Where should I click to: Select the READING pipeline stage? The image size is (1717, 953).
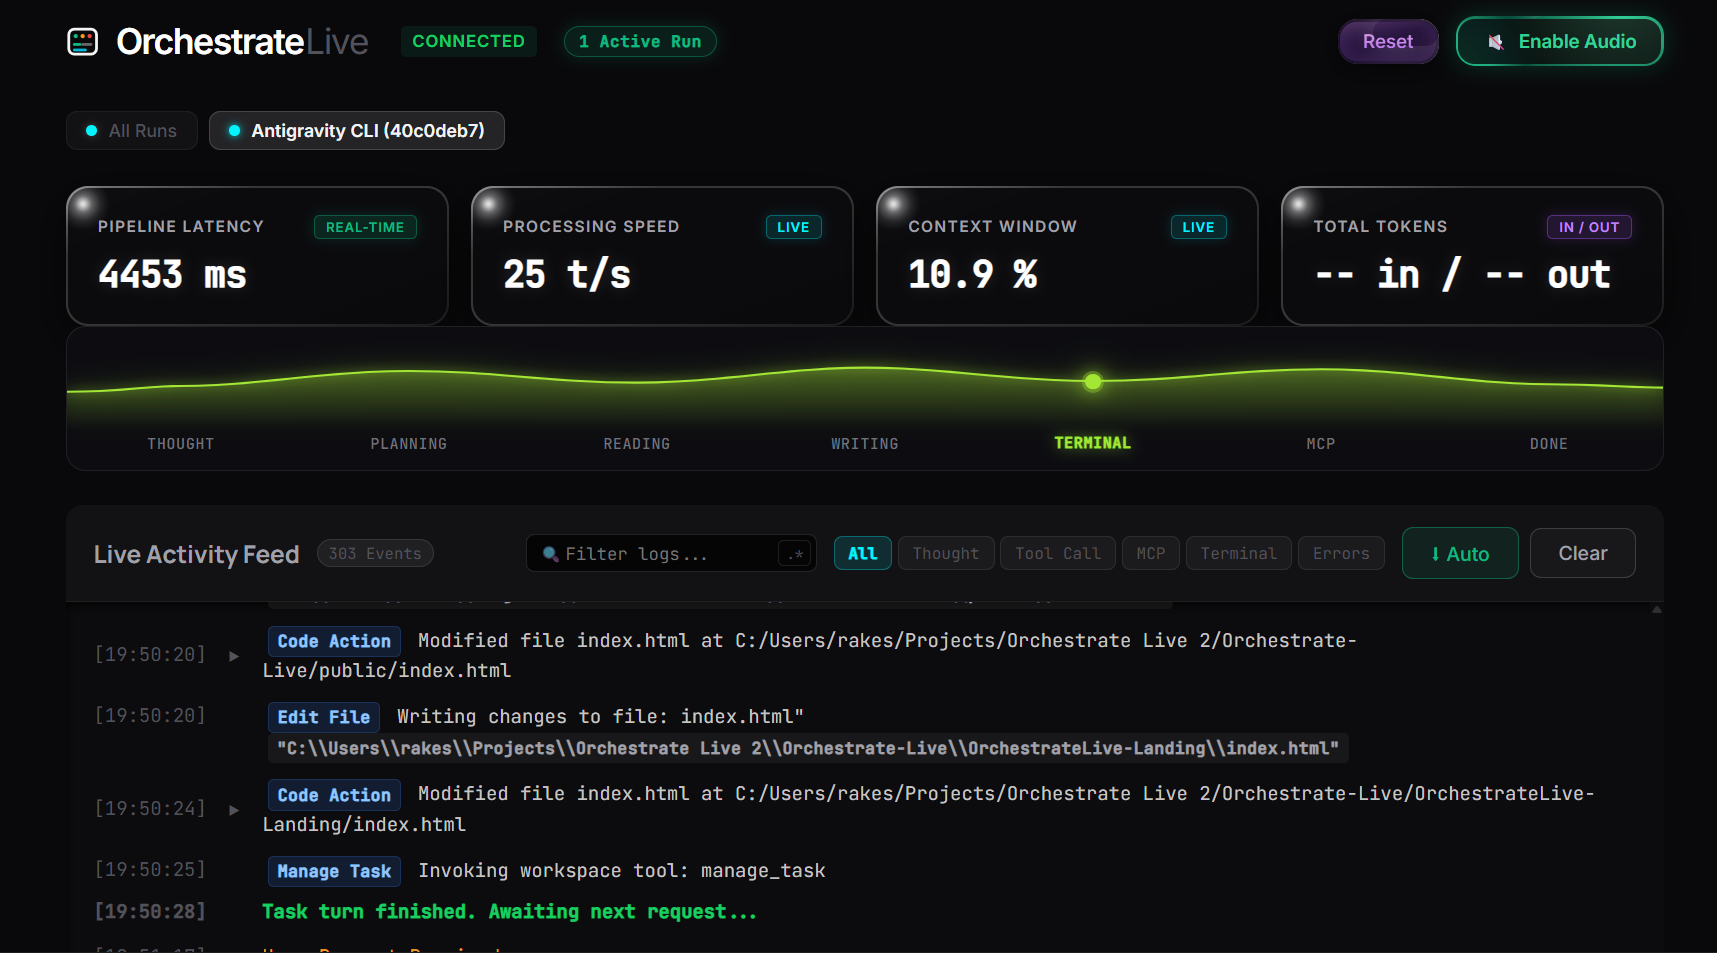coord(637,444)
